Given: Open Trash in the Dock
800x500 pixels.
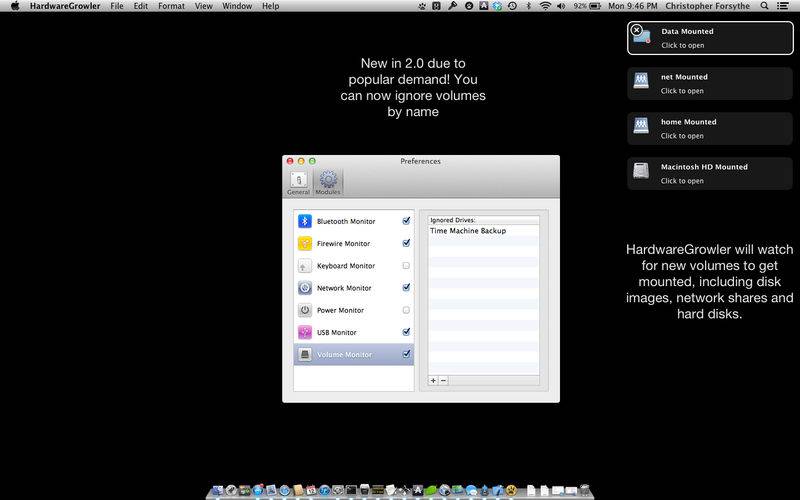Looking at the screenshot, I should click(x=585, y=491).
